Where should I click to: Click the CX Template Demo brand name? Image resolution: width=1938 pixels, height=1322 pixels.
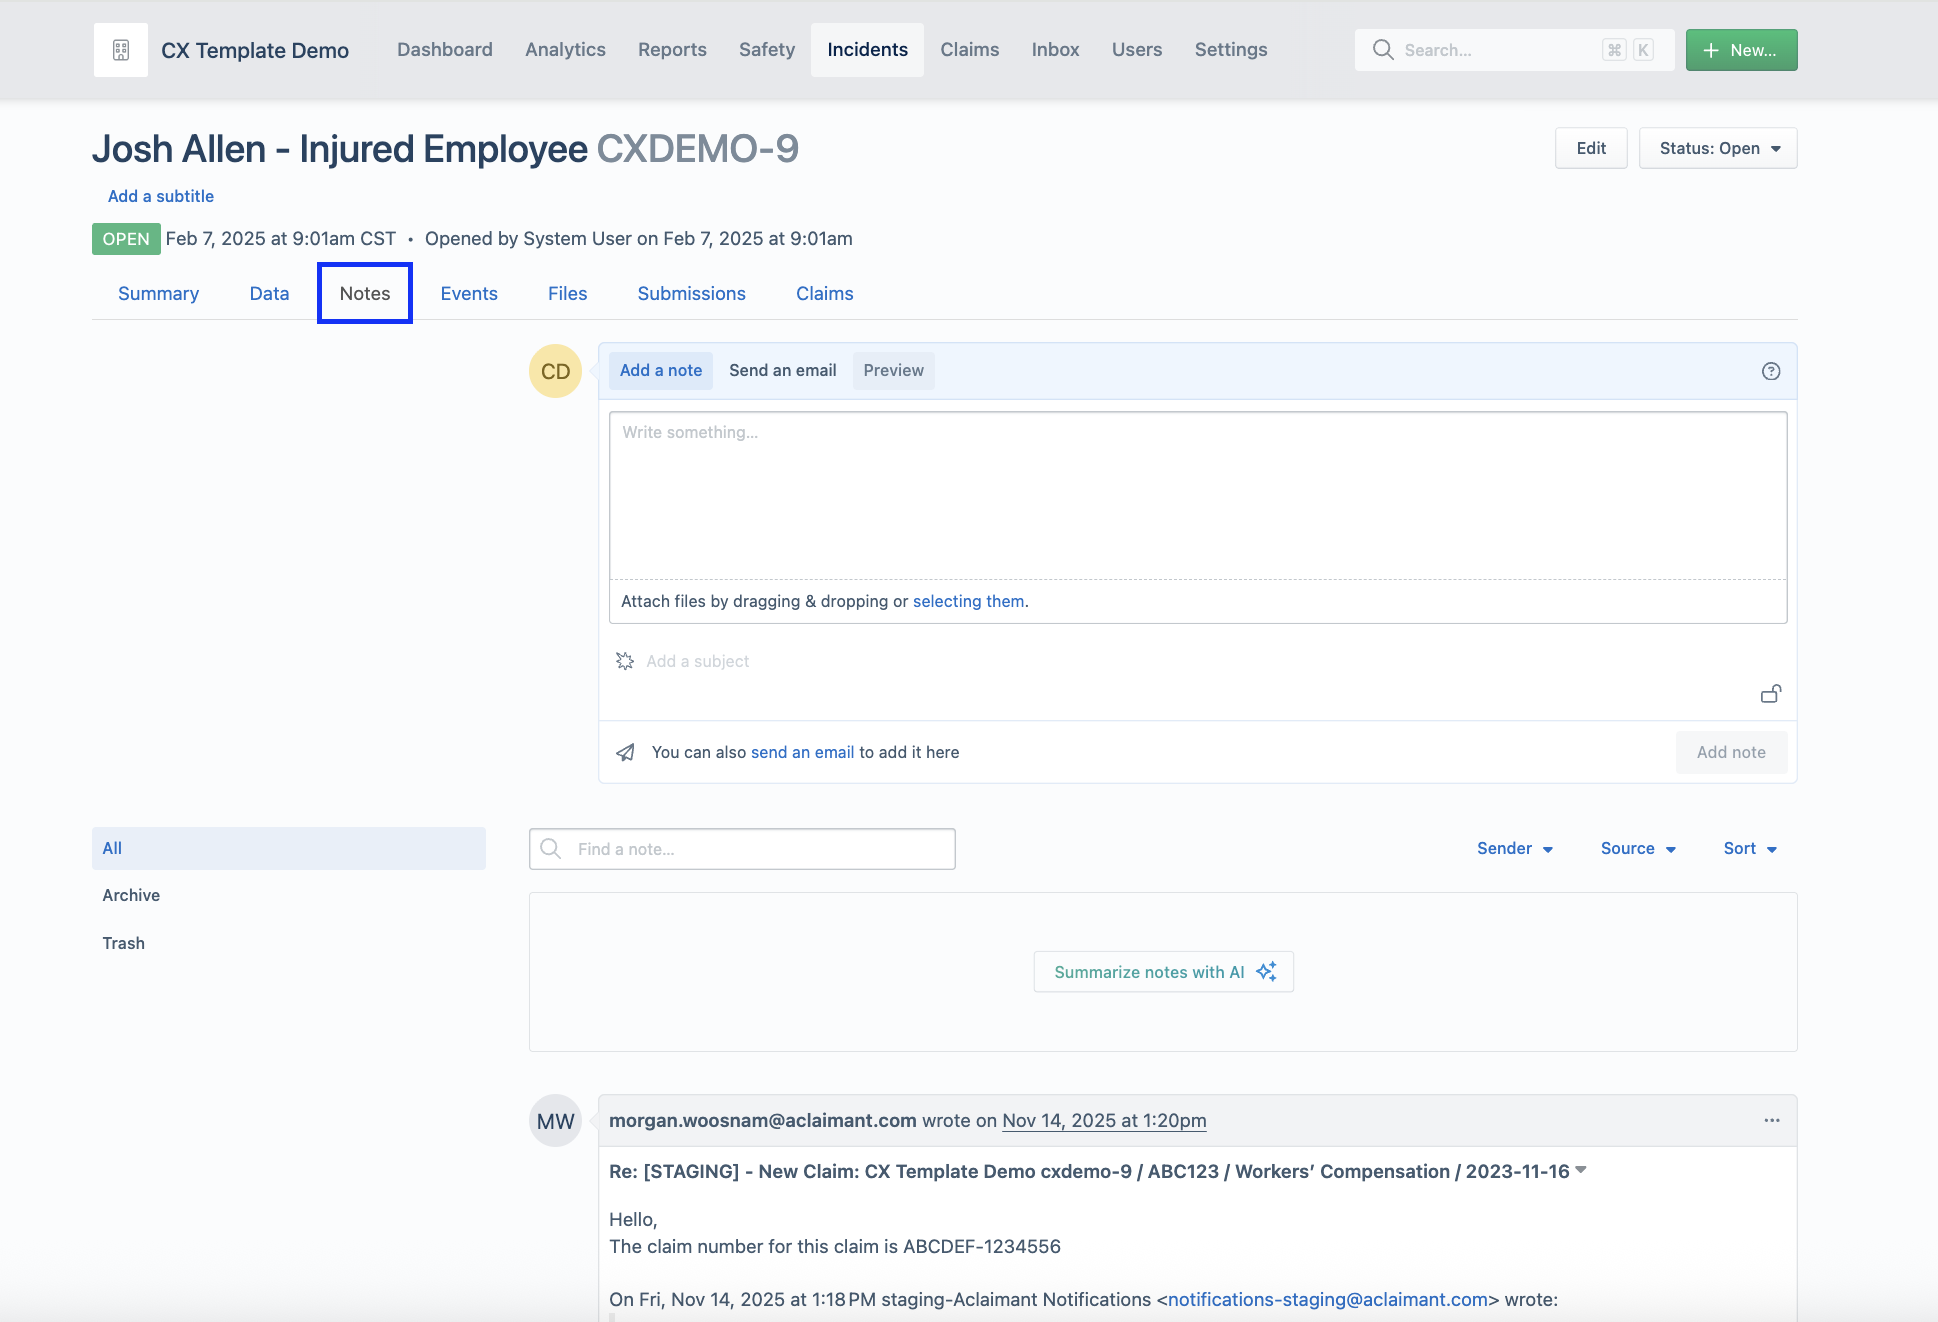tap(255, 50)
